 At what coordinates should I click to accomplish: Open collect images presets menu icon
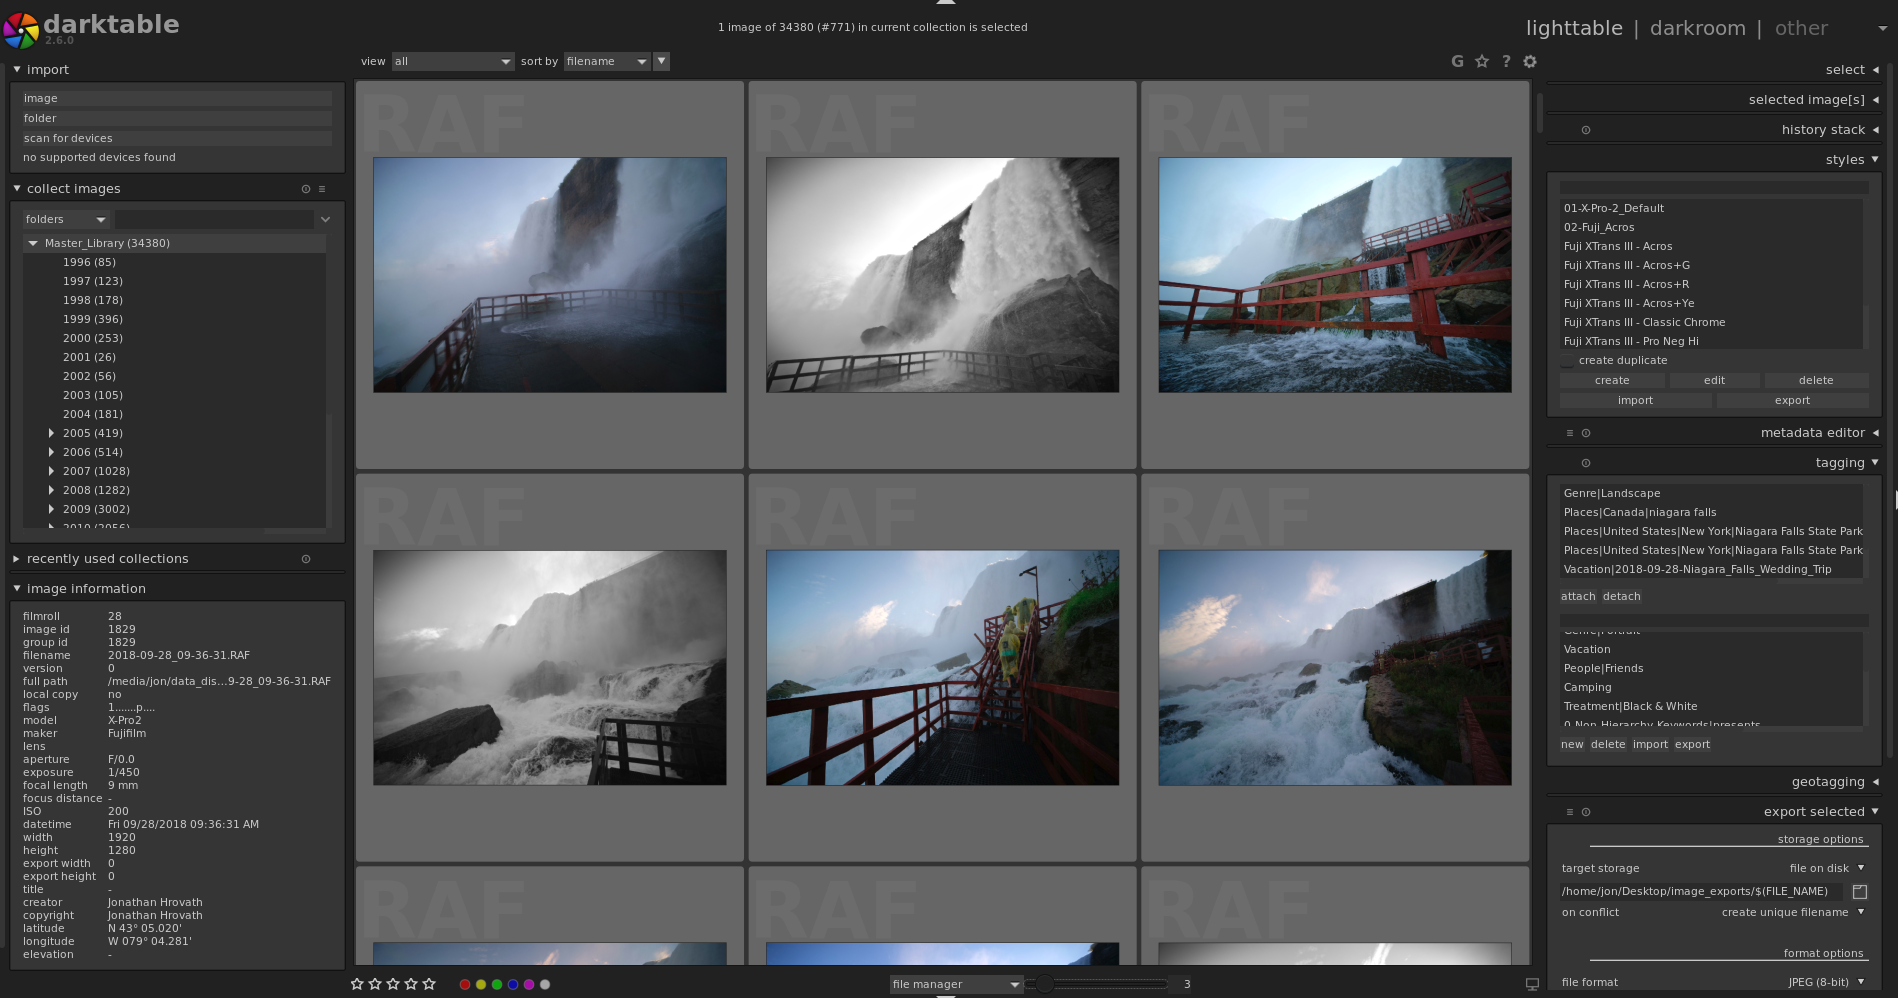(x=322, y=189)
